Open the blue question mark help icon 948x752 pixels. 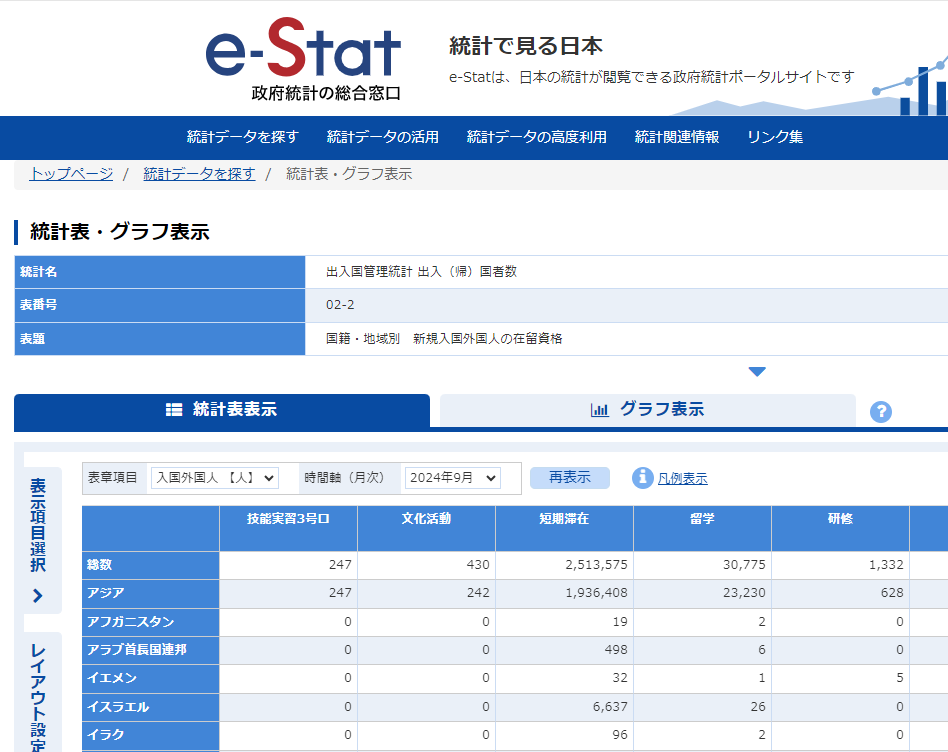[880, 412]
